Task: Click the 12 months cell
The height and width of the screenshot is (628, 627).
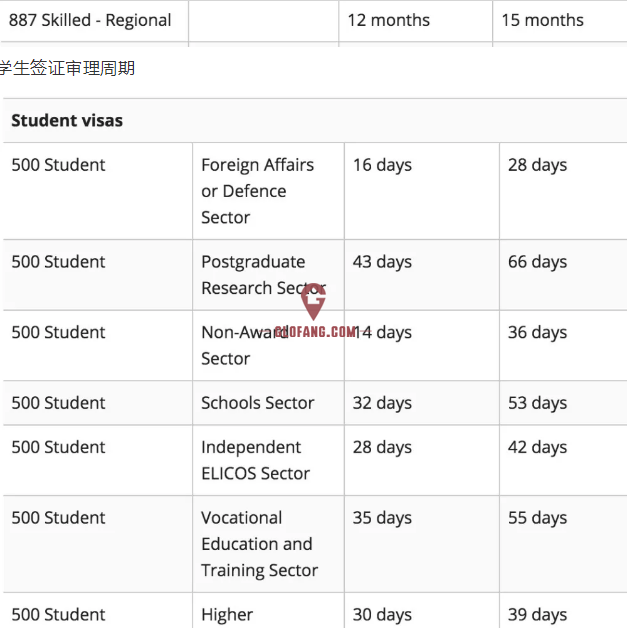Action: pos(416,20)
